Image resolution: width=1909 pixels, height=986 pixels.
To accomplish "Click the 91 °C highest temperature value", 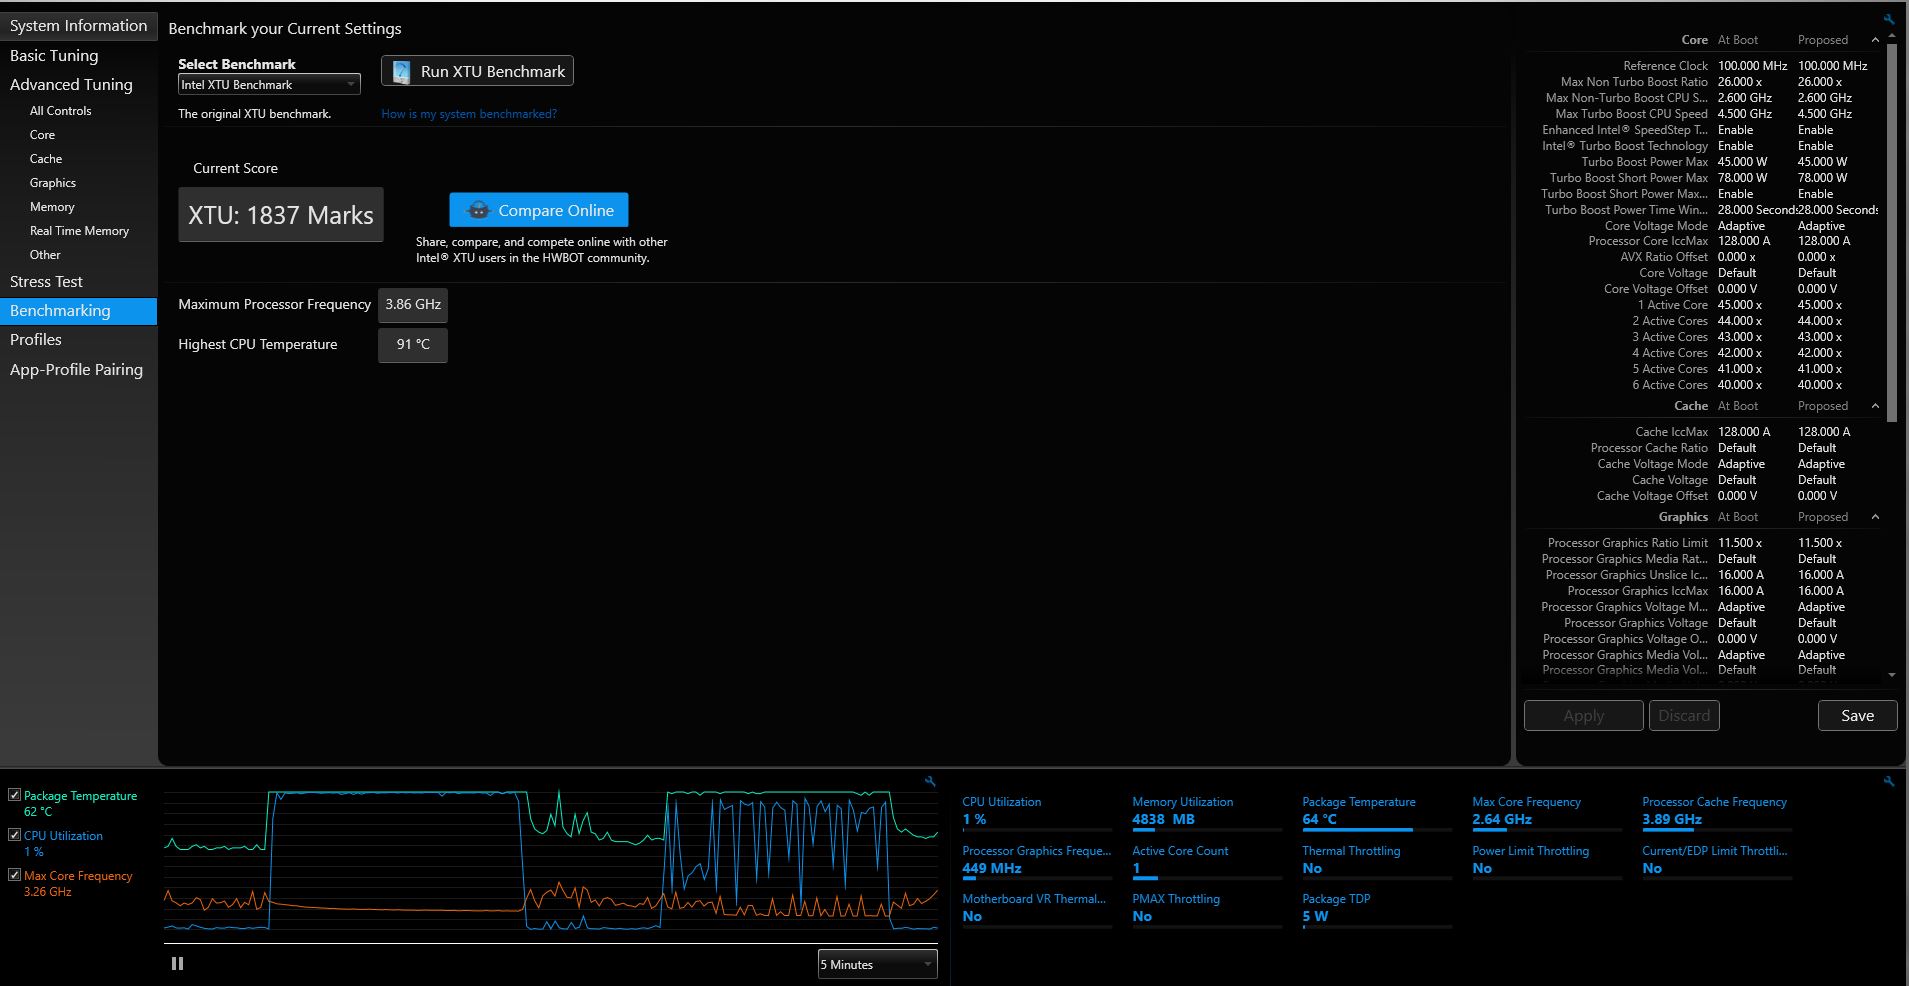I will [413, 345].
